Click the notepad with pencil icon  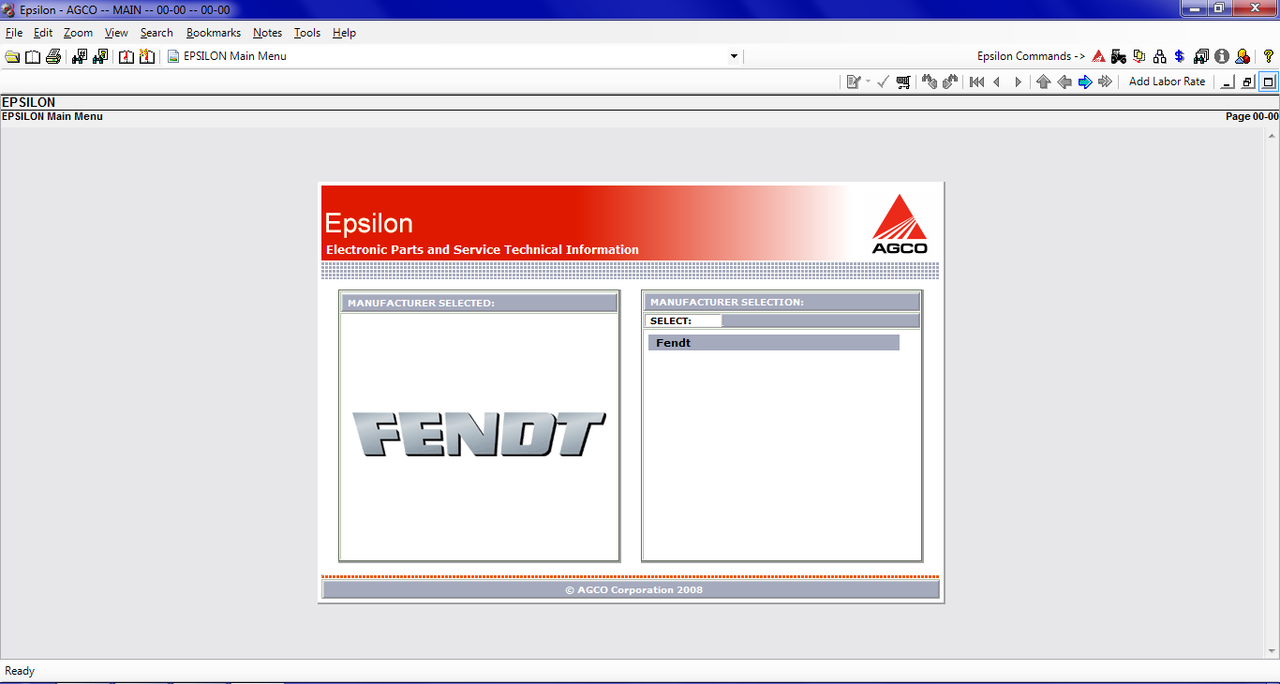click(853, 82)
